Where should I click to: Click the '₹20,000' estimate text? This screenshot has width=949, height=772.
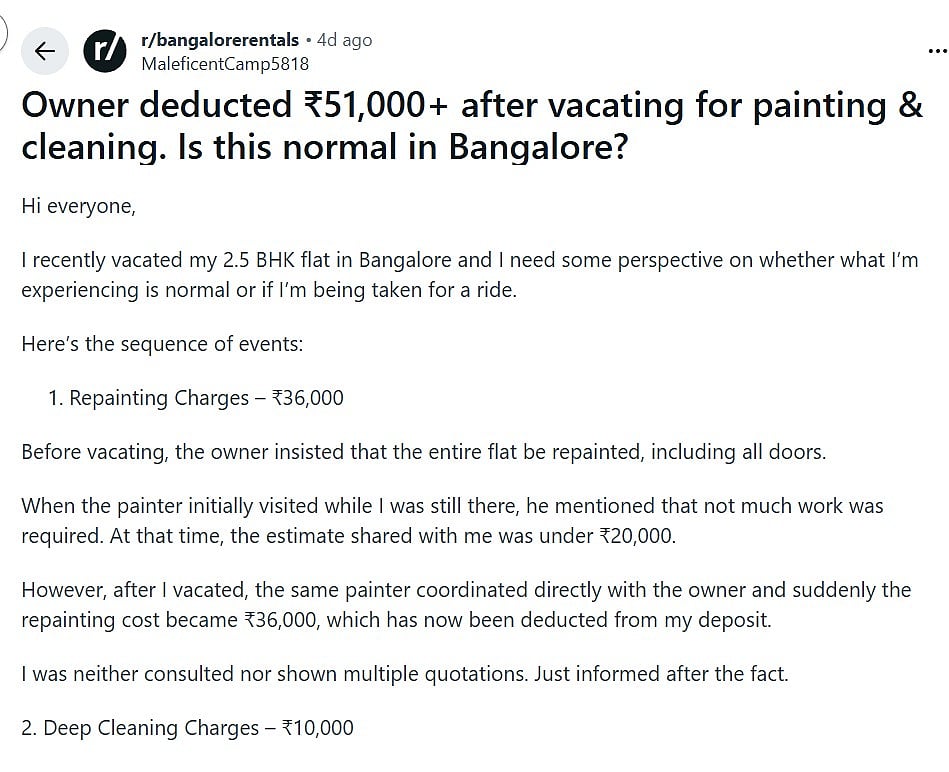(636, 536)
